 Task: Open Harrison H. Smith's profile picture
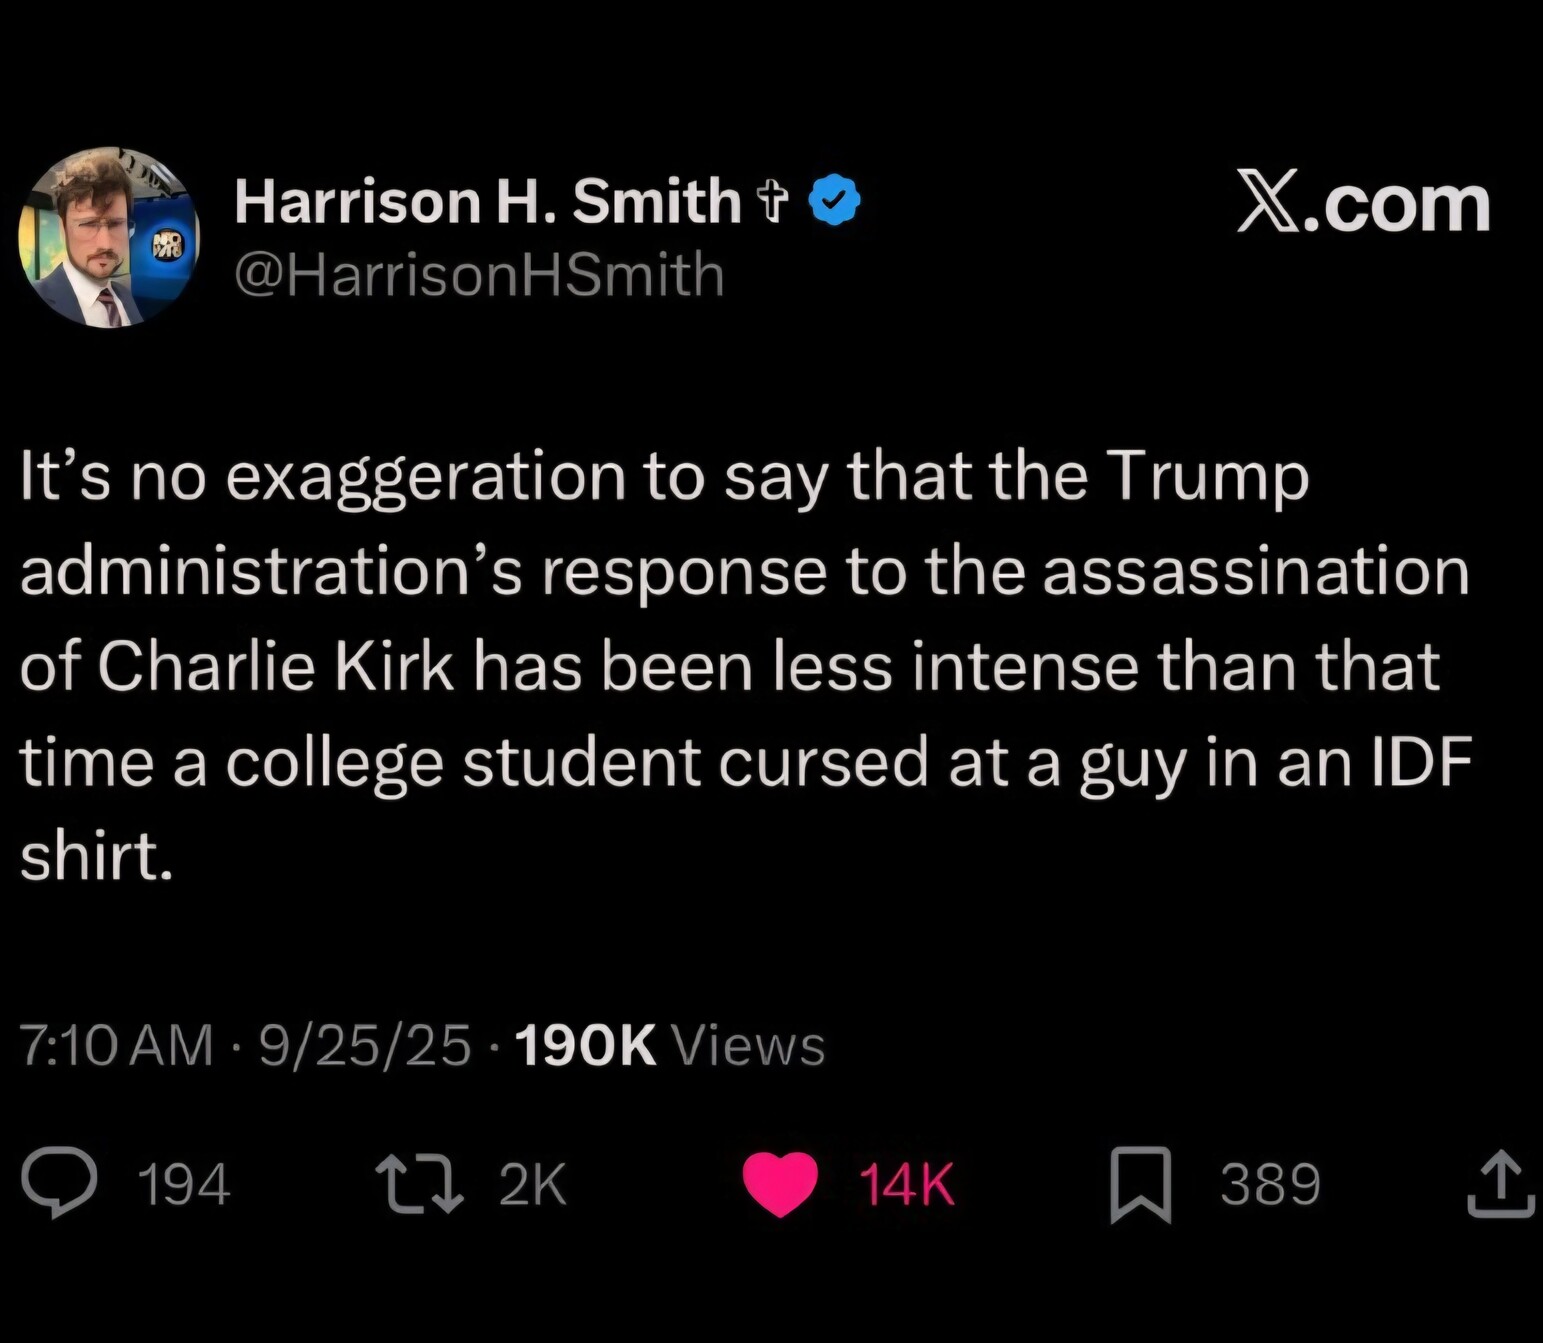108,238
